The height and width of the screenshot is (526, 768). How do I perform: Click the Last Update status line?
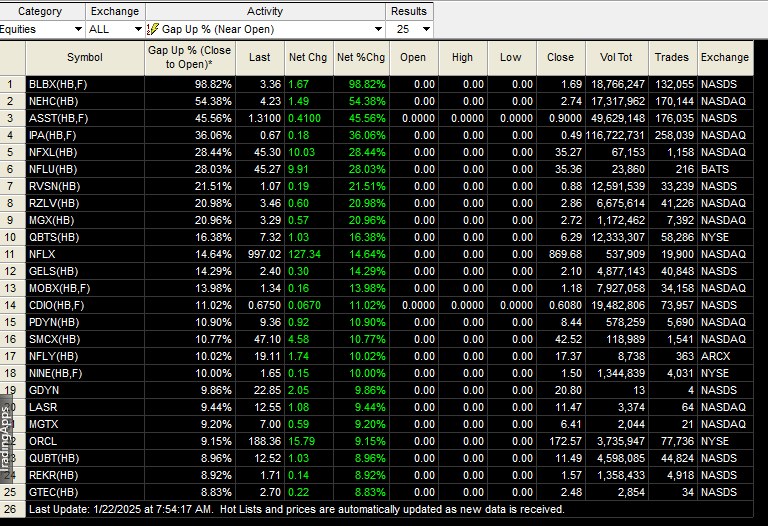click(x=297, y=509)
